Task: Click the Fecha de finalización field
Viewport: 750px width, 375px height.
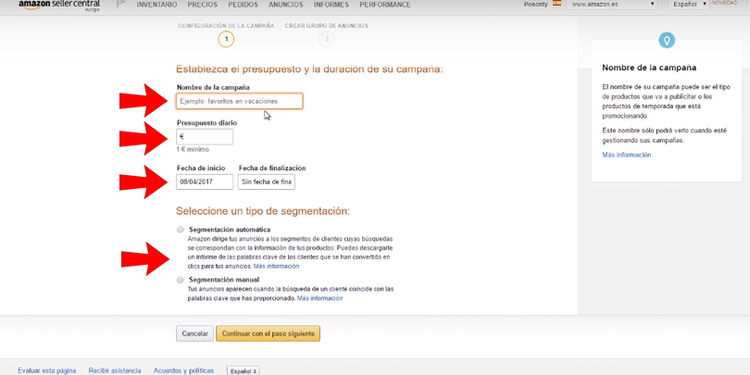Action: (x=267, y=182)
